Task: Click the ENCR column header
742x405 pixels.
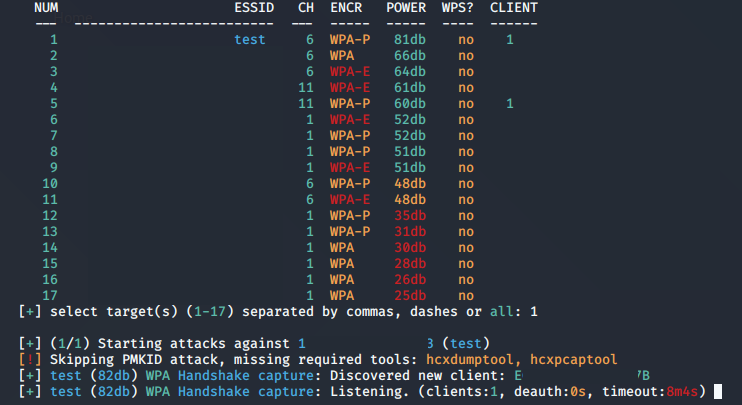Action: pyautogui.click(x=346, y=8)
